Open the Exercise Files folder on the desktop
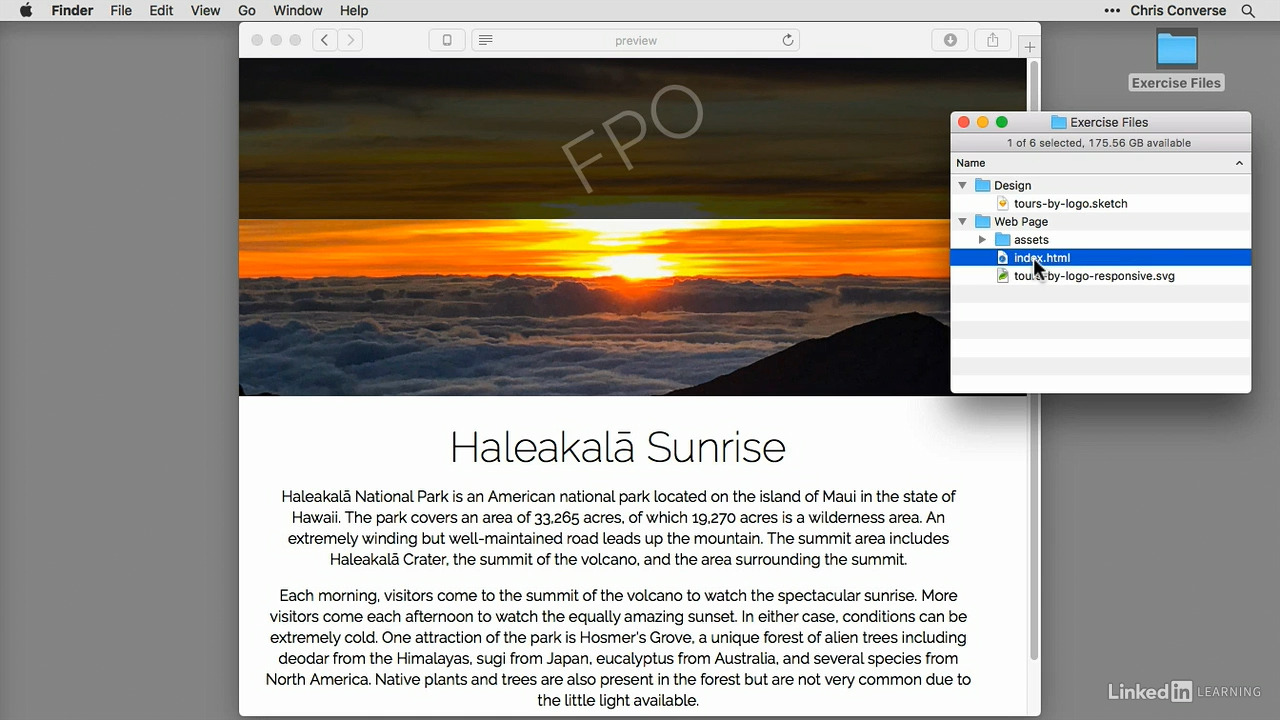Screen dimensions: 1280x720 tap(1176, 48)
